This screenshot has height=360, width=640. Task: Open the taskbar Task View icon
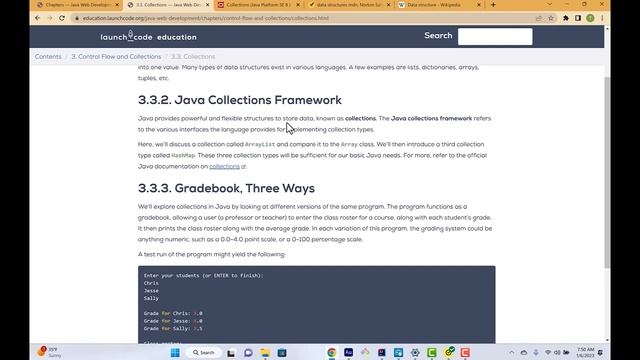point(231,353)
